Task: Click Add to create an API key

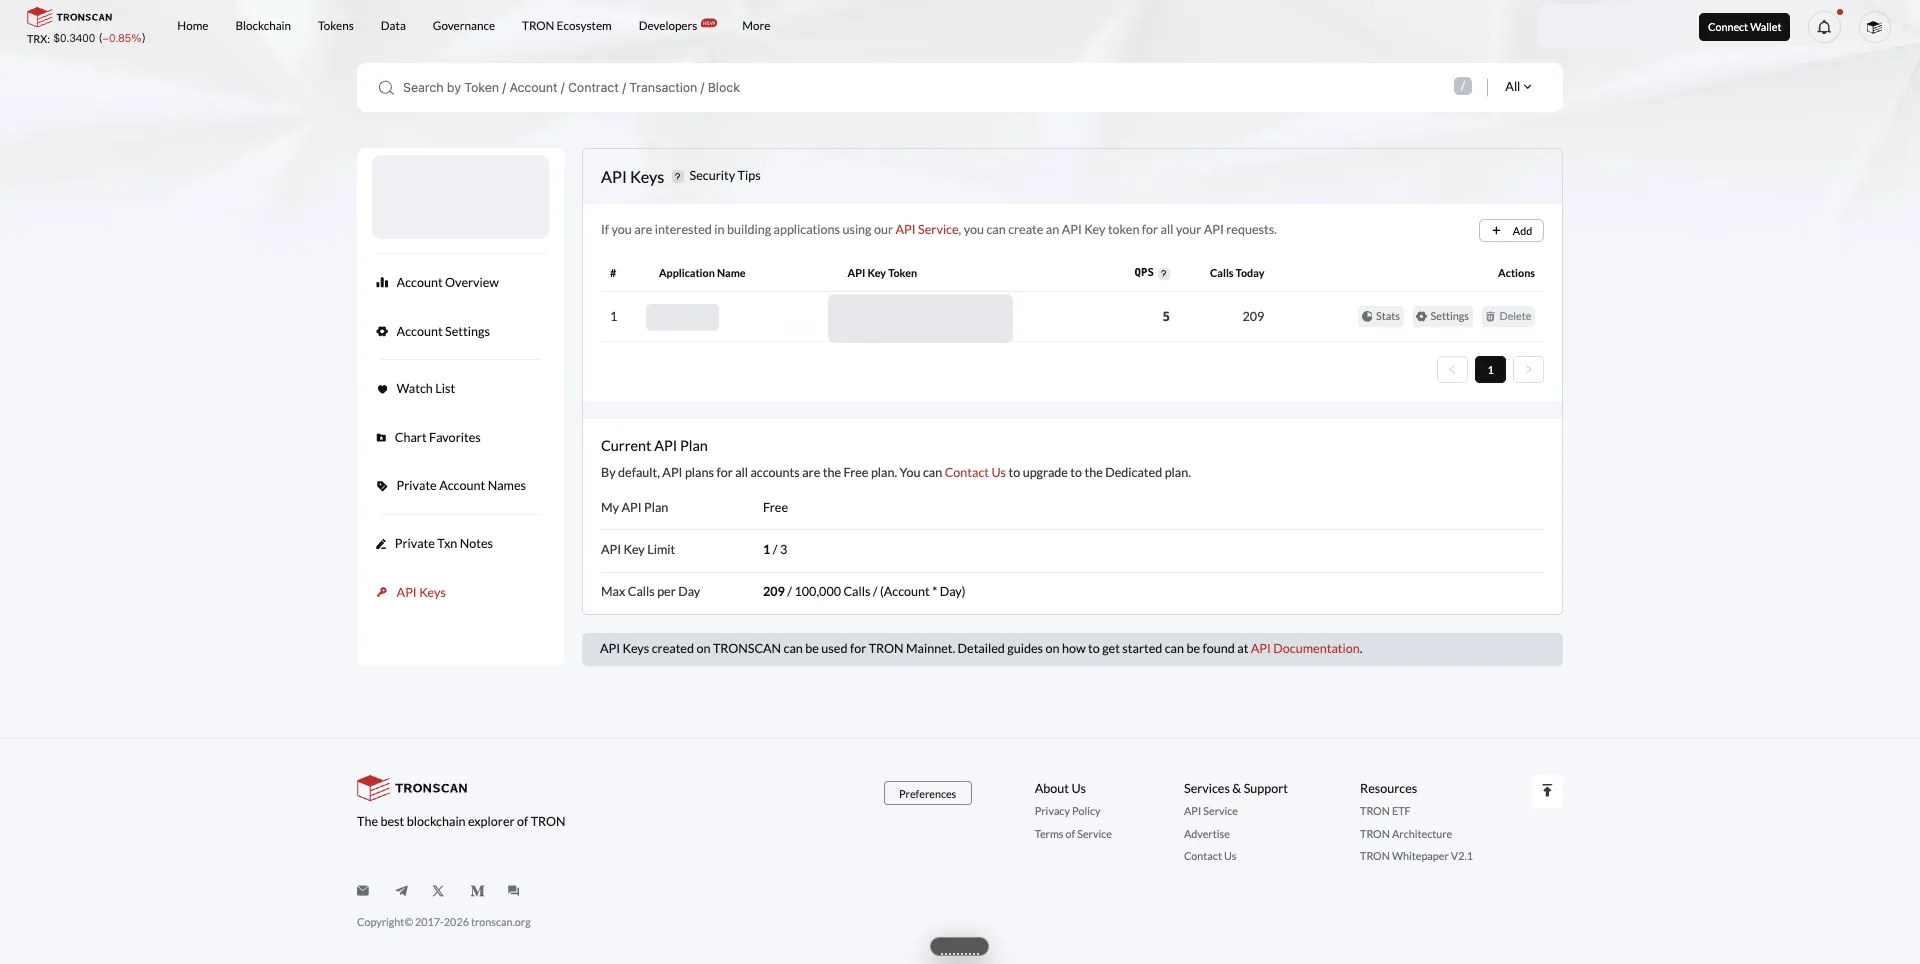Action: (1511, 231)
